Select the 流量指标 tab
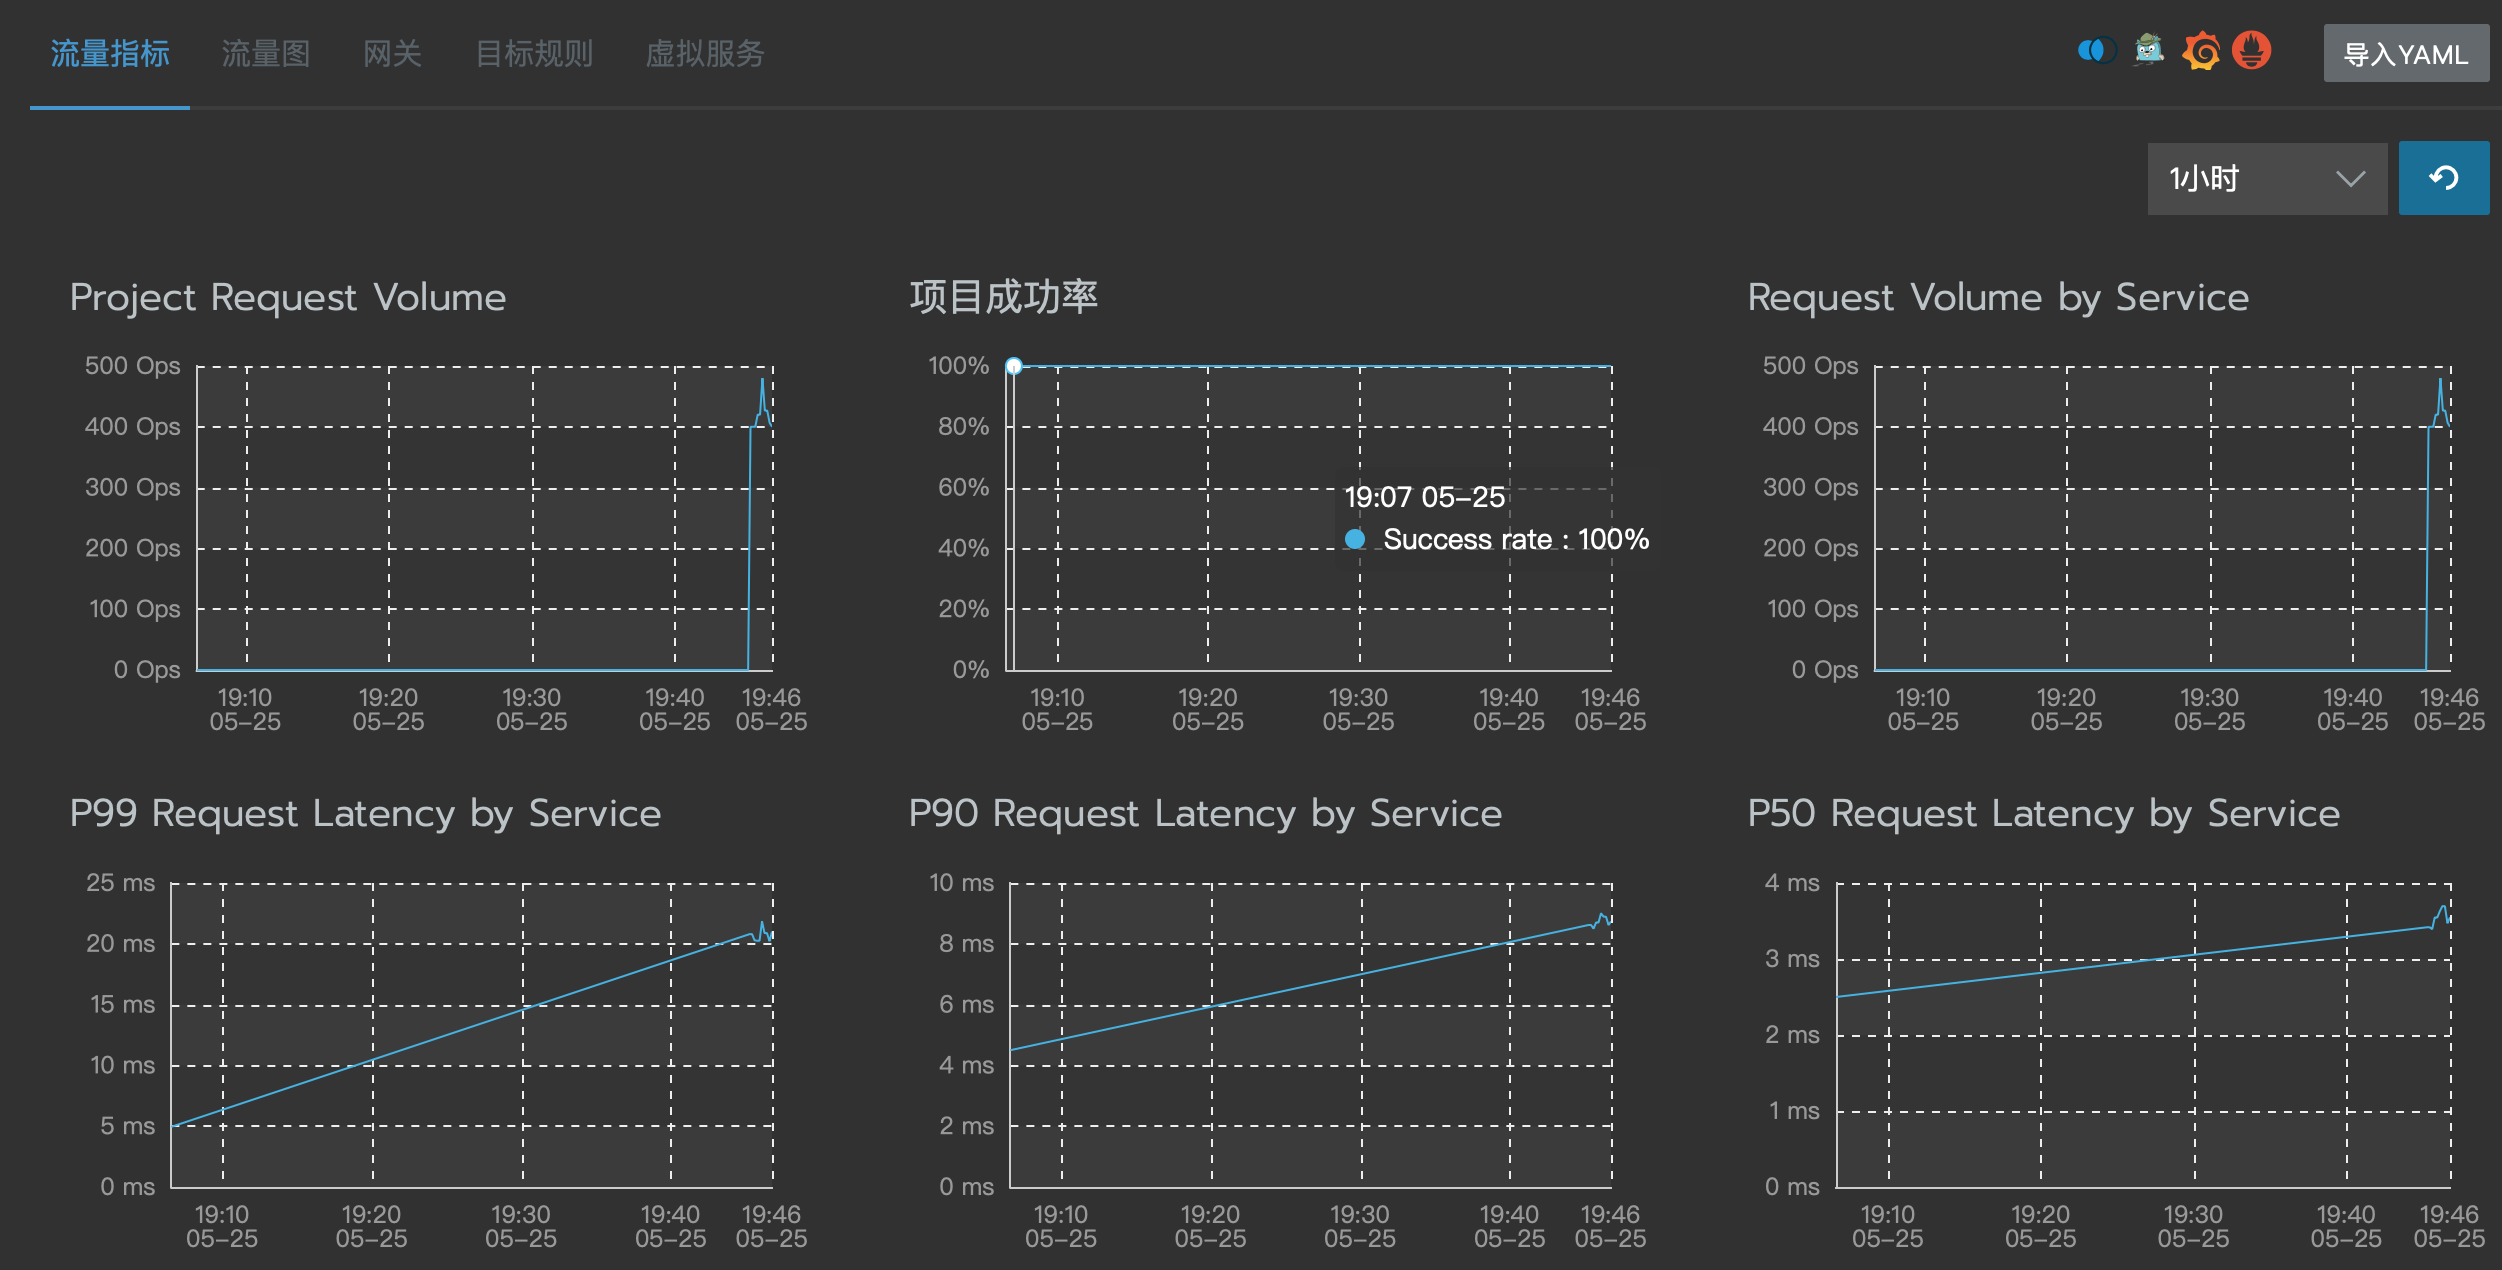This screenshot has width=2502, height=1270. pos(110,53)
